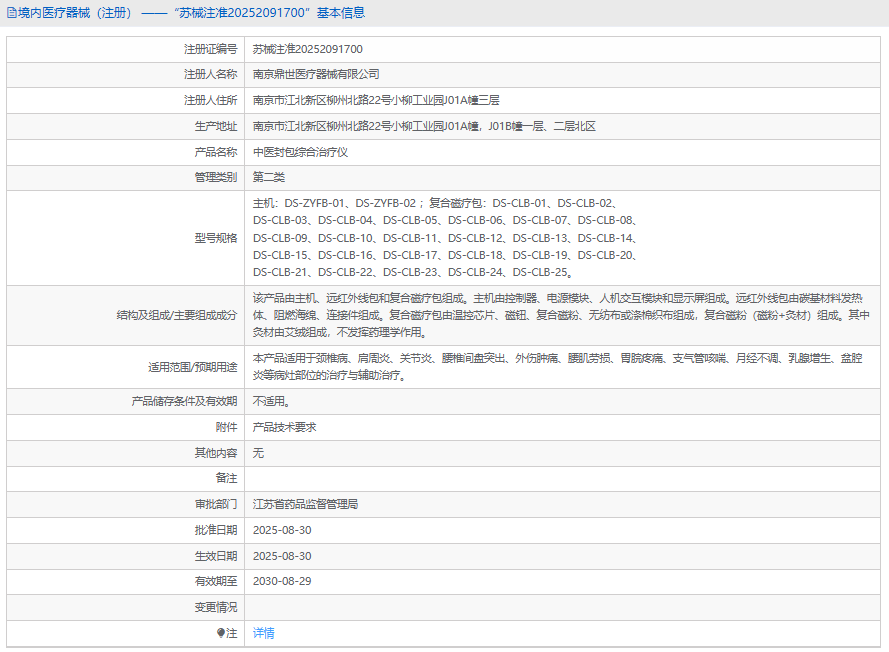Viewport: 889px width, 652px height.
Task: Click model line starting 主机：DS-ZYFB-01
Action: 435,203
